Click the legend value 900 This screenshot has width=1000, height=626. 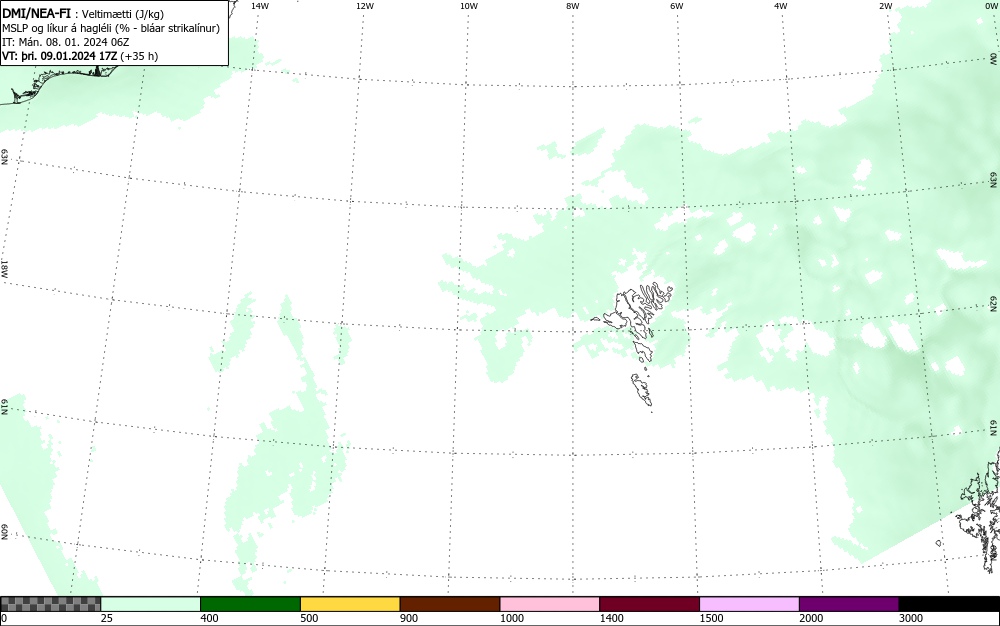(x=409, y=618)
